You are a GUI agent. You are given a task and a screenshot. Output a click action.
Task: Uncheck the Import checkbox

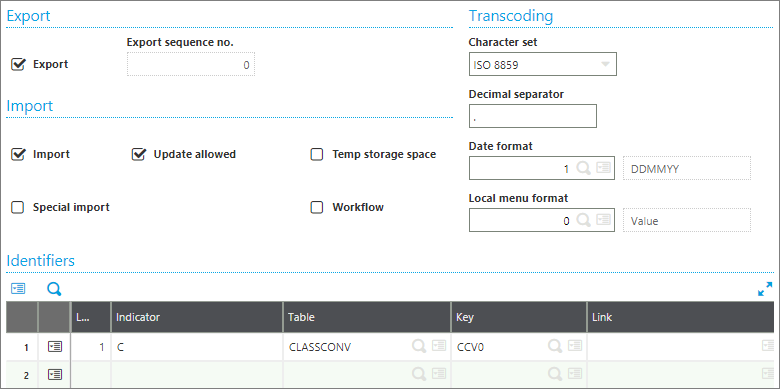coord(18,154)
